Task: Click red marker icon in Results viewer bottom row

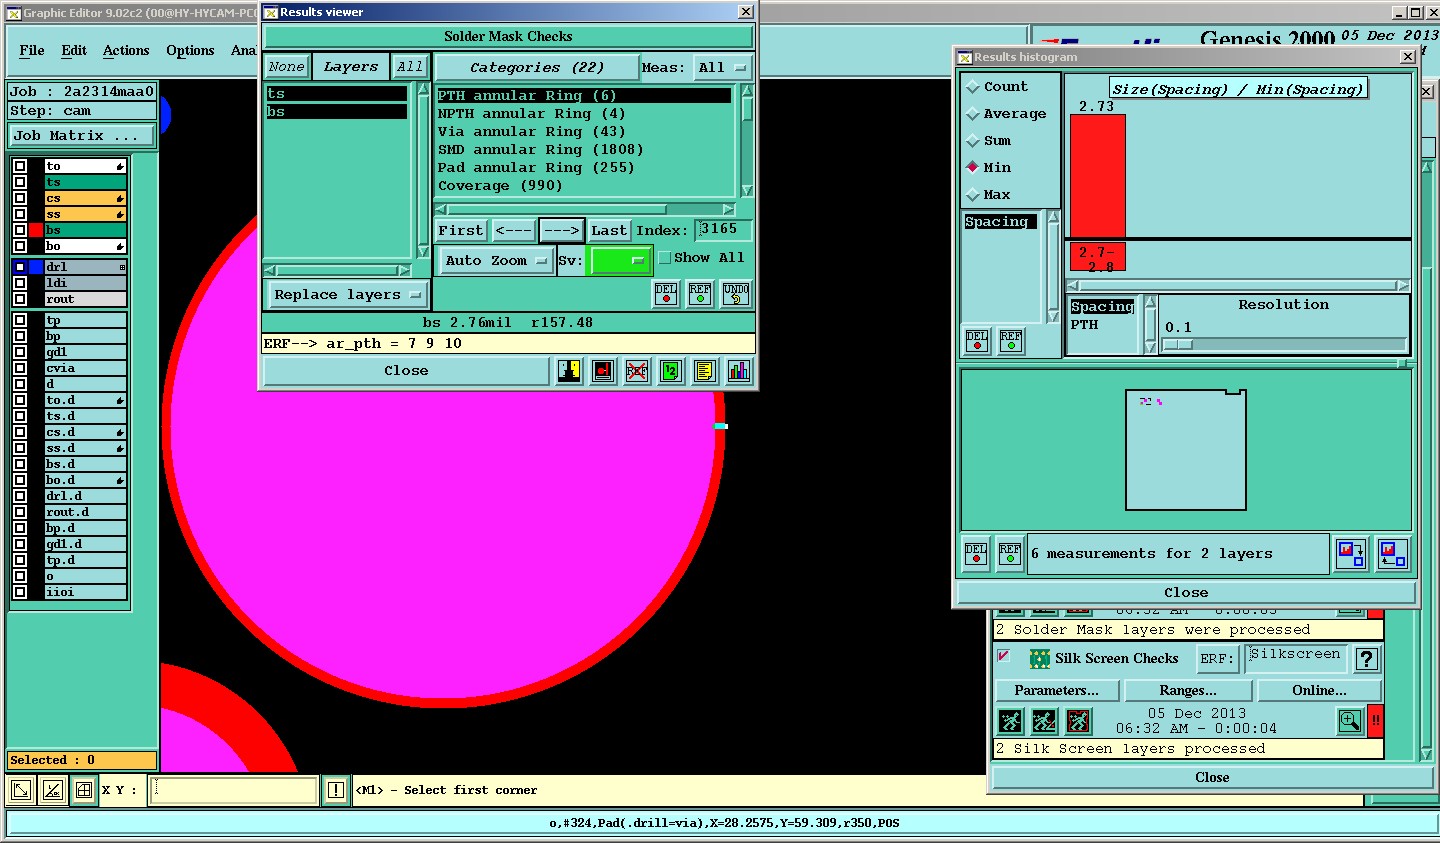Action: click(x=603, y=371)
